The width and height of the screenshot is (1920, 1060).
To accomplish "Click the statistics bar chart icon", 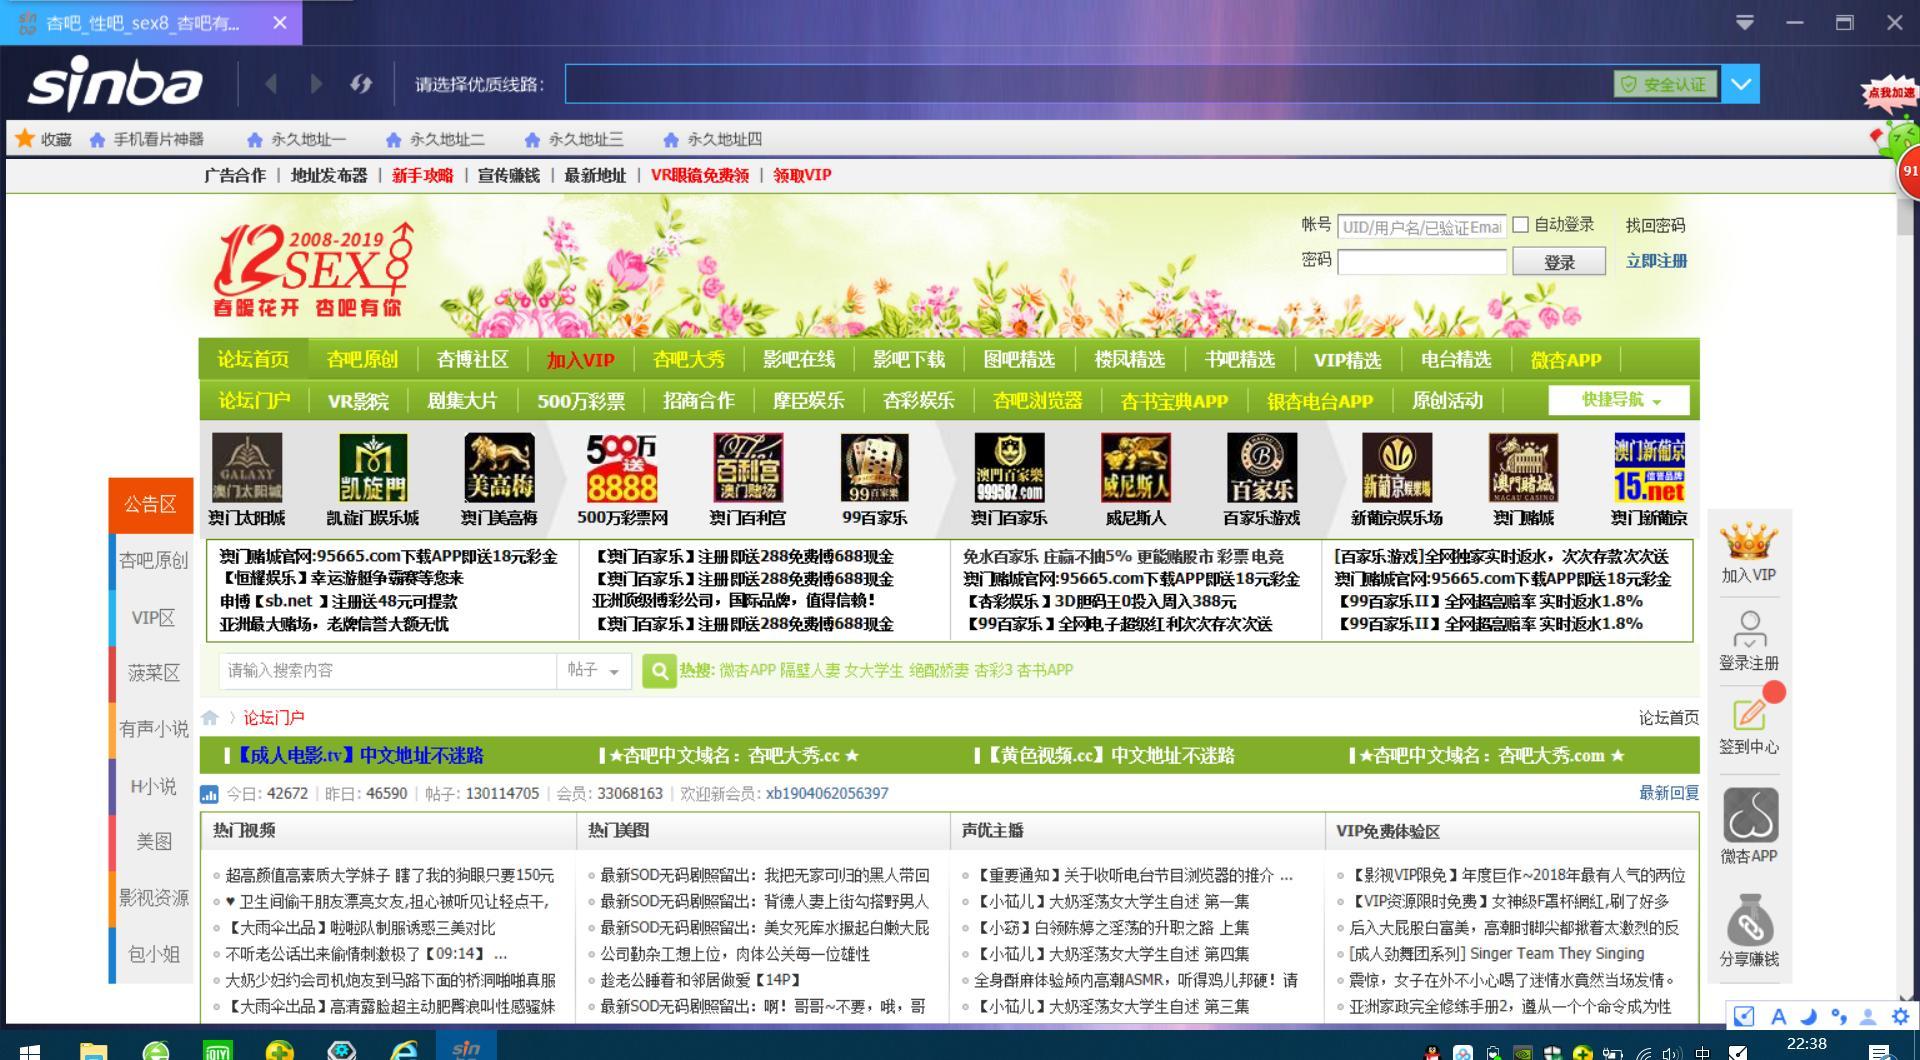I will (x=209, y=794).
